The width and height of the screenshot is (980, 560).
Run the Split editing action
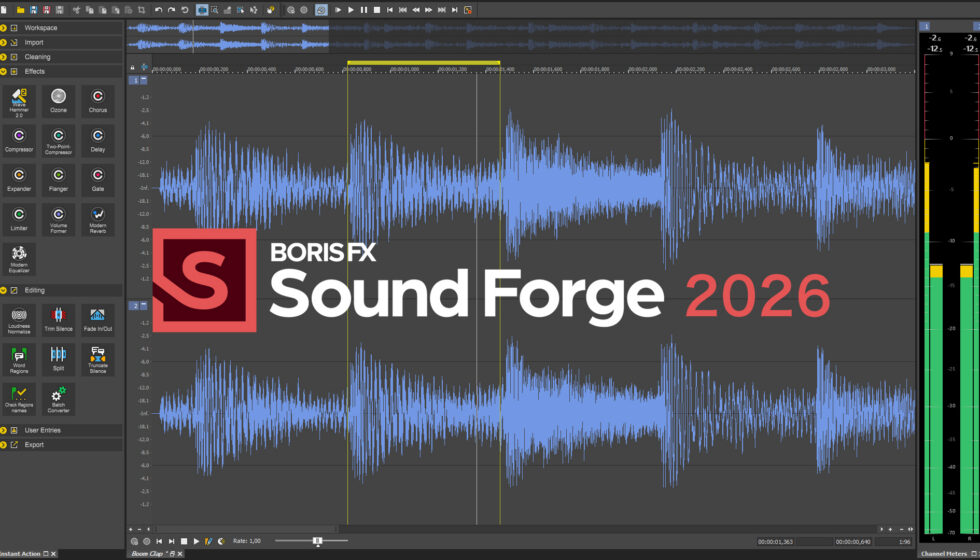pyautogui.click(x=58, y=360)
